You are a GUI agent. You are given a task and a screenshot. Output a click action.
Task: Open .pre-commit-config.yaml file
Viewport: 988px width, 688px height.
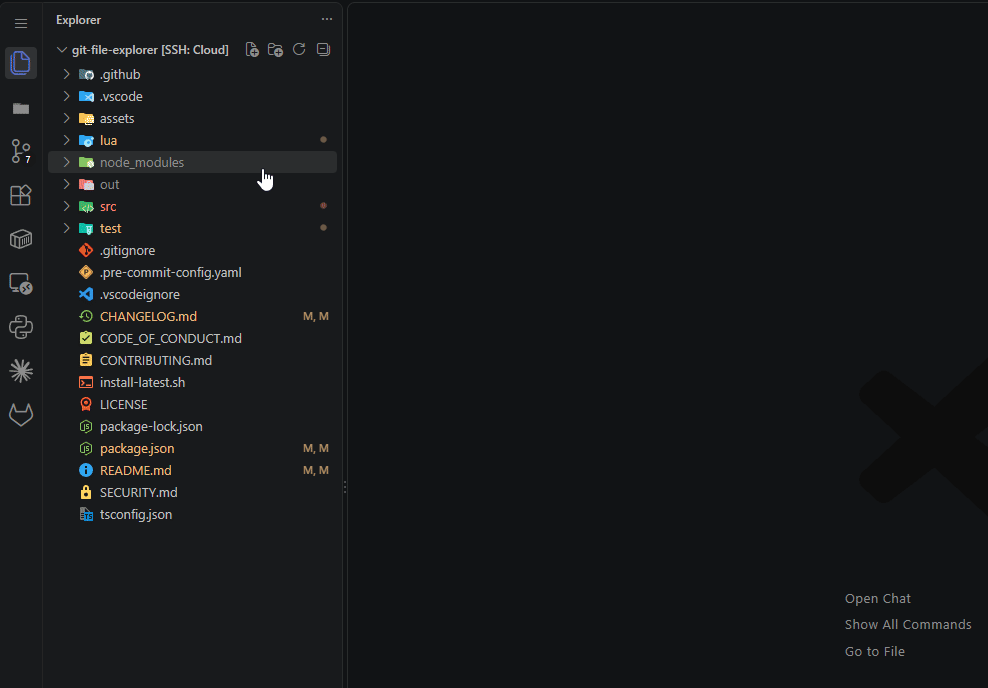pyautogui.click(x=192, y=273)
